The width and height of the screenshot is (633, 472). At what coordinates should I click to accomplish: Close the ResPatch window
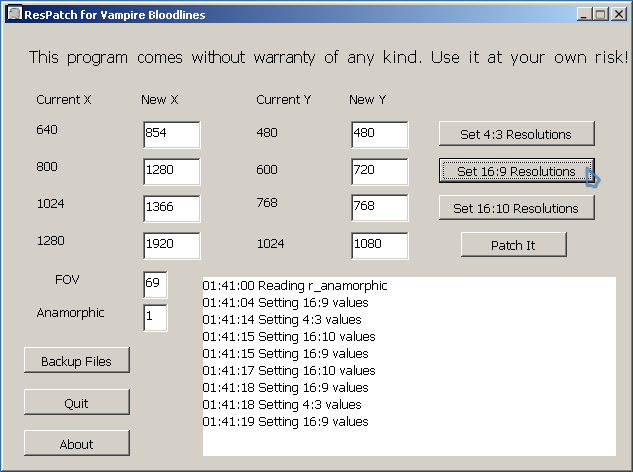[x=618, y=15]
